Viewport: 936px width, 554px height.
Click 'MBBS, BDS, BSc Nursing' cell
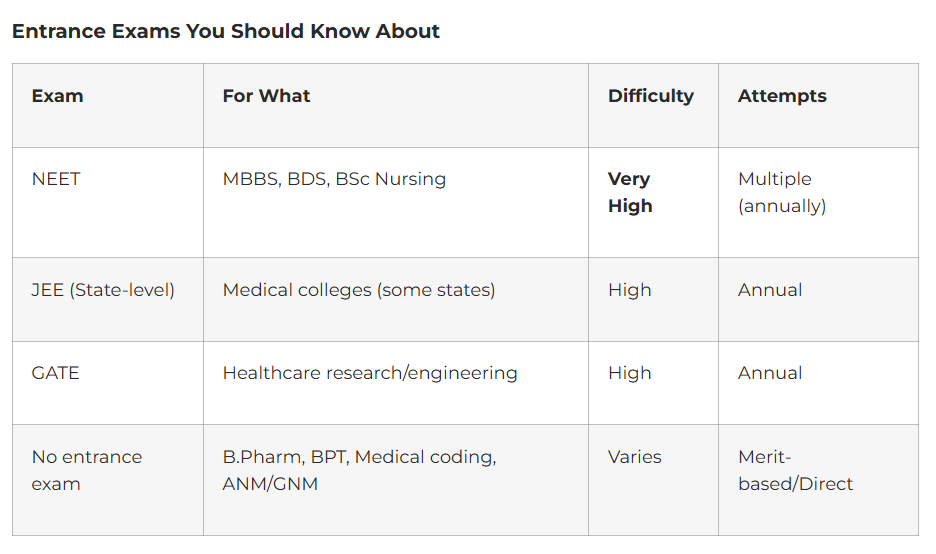click(x=334, y=179)
